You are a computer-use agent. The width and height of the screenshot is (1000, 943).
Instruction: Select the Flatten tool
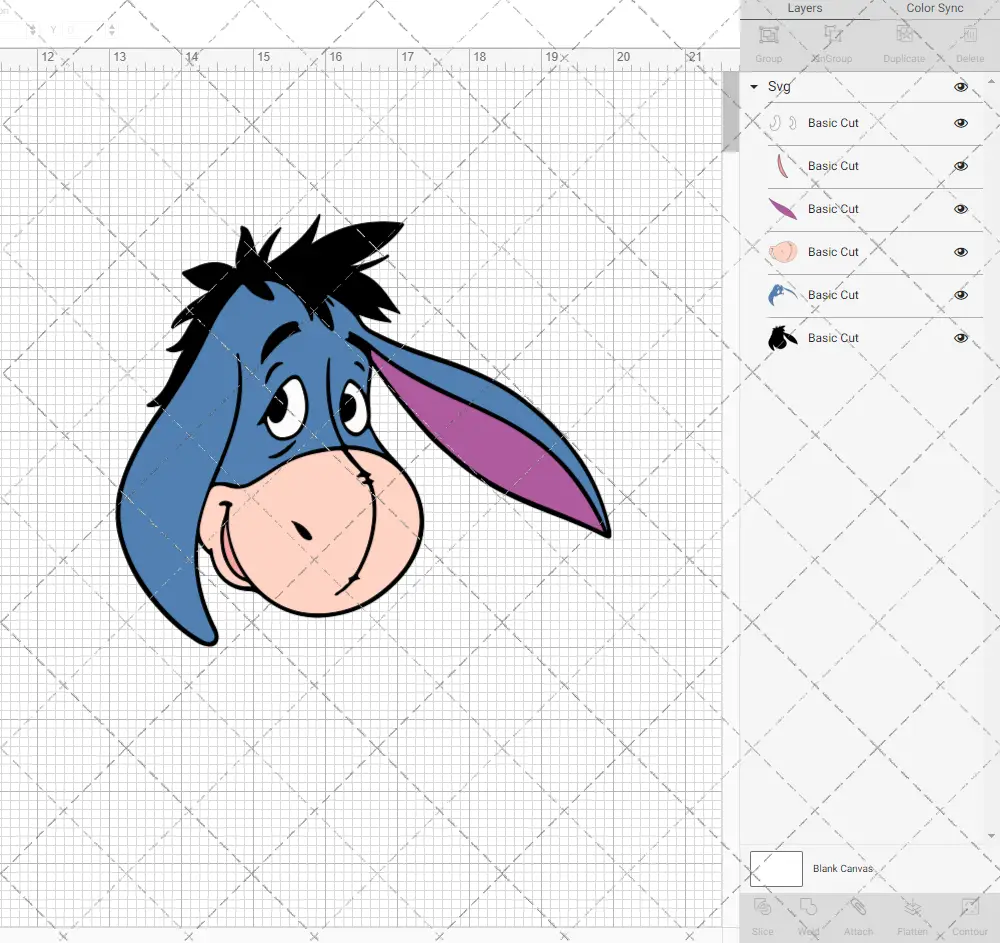[912, 907]
